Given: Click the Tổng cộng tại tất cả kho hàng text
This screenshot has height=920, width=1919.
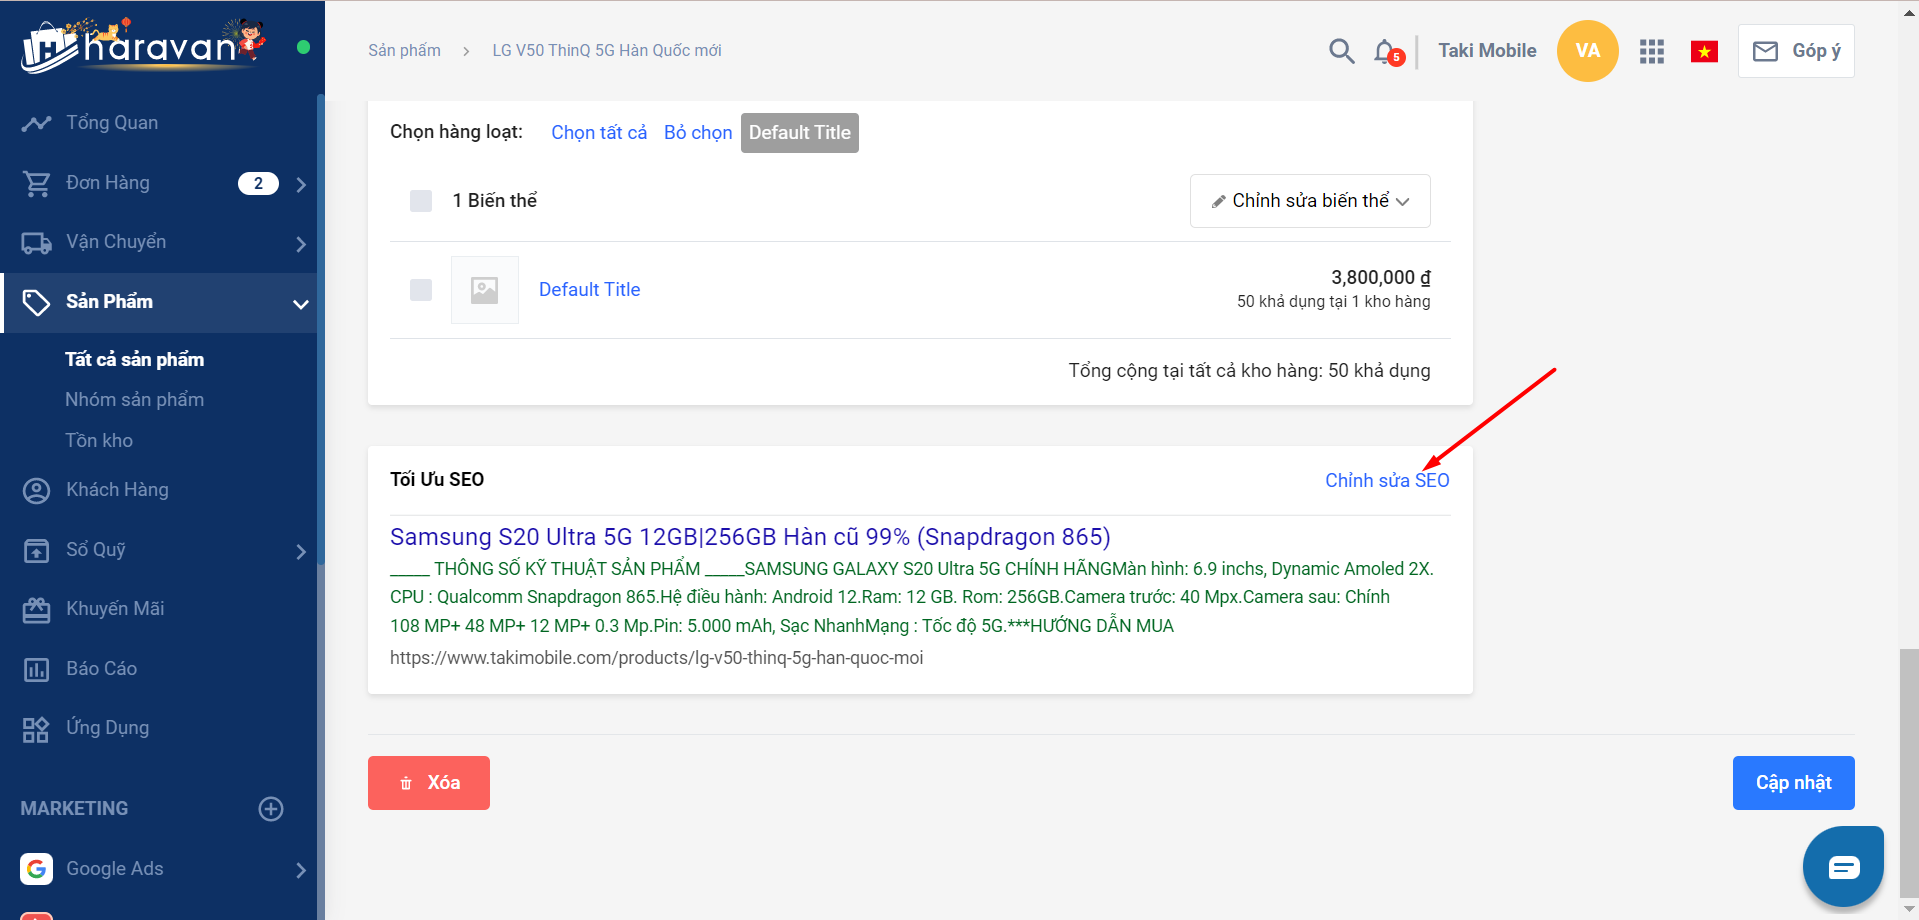Looking at the screenshot, I should 1249,371.
